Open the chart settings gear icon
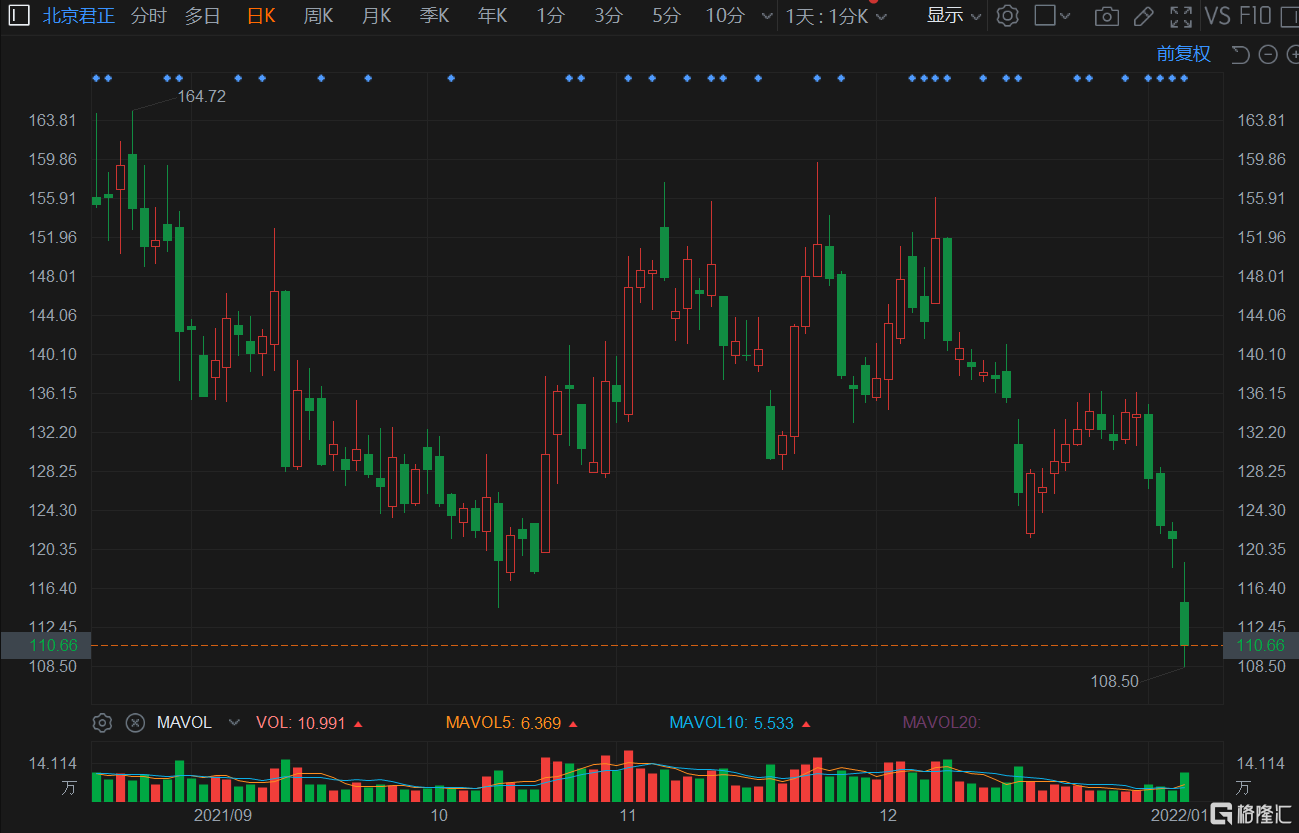This screenshot has width=1299, height=833. point(1007,16)
